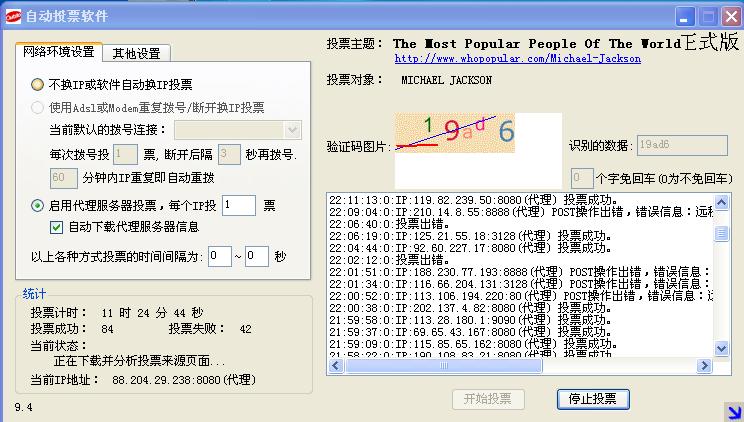This screenshot has height=422, width=744.
Task: Click log list scroll up arrow
Action: (721, 203)
